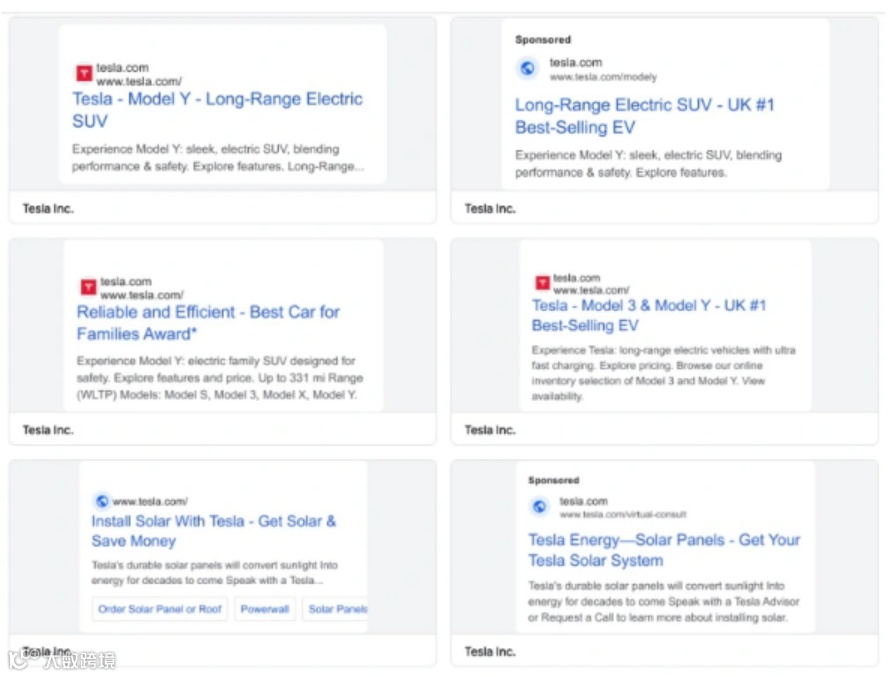
Task: Click the www.tesla.com/modely display URL
Action: [603, 77]
